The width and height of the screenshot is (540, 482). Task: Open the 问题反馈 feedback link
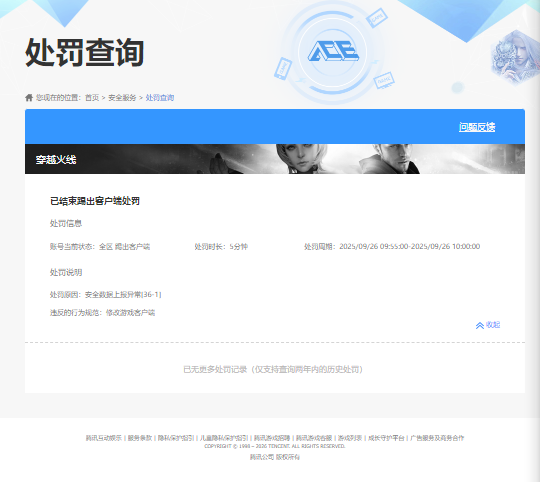[477, 127]
